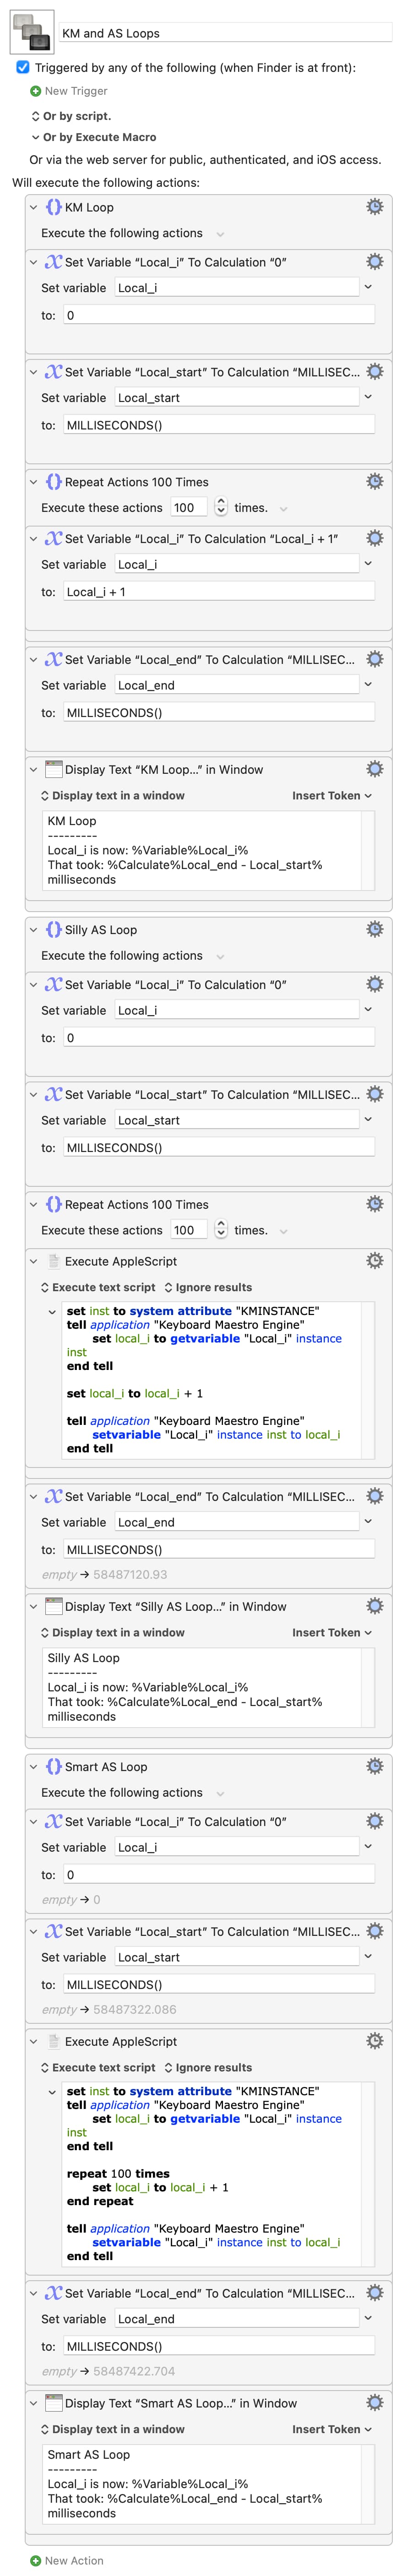Open gear menu of Set Variable Local_i + 1
The height and width of the screenshot is (2576, 402).
[x=374, y=538]
